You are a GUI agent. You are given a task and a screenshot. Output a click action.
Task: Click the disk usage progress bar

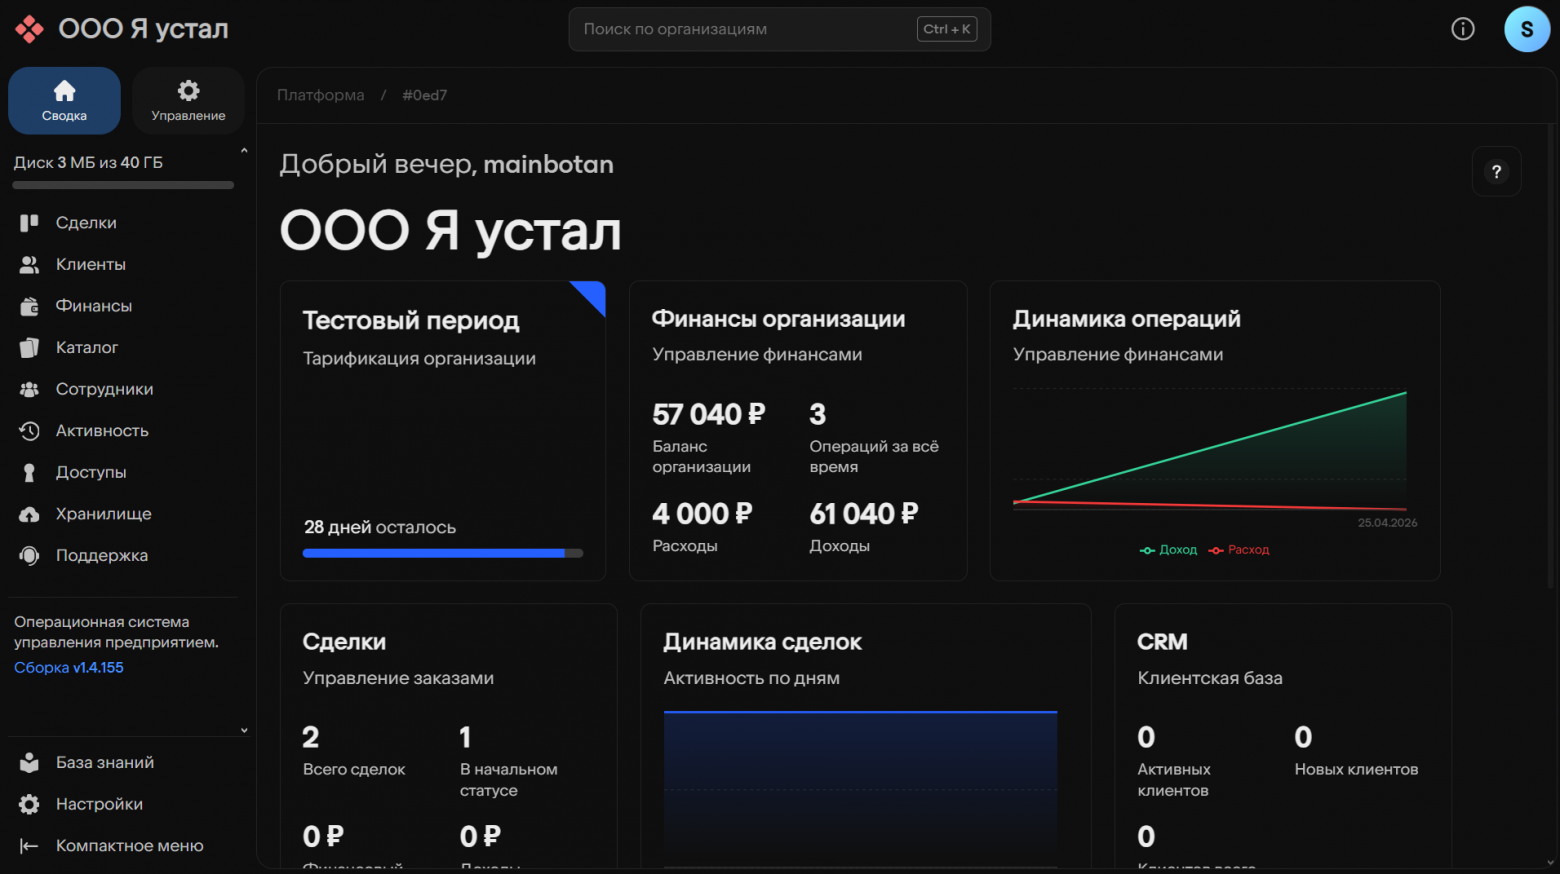pos(124,185)
